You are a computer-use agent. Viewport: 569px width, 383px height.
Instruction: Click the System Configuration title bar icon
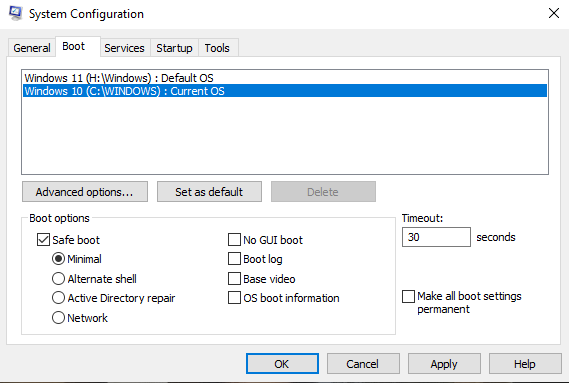coord(16,13)
